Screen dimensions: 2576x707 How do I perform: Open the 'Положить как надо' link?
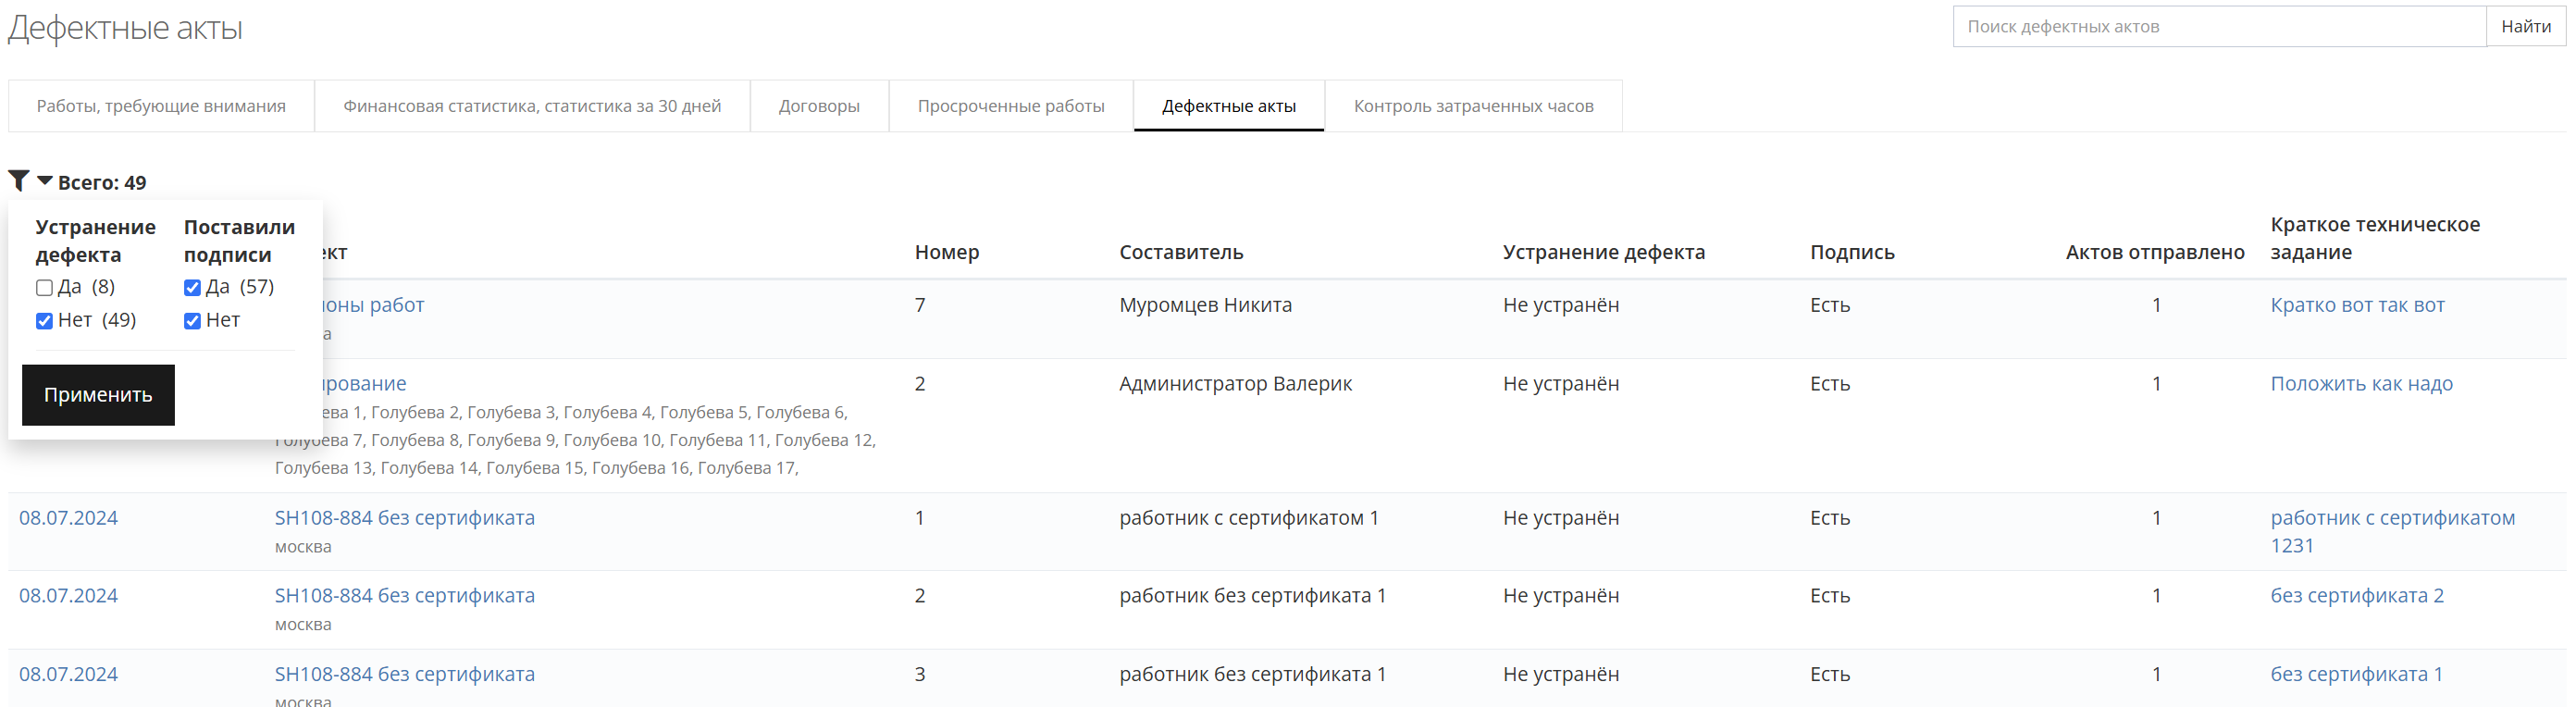point(2360,384)
